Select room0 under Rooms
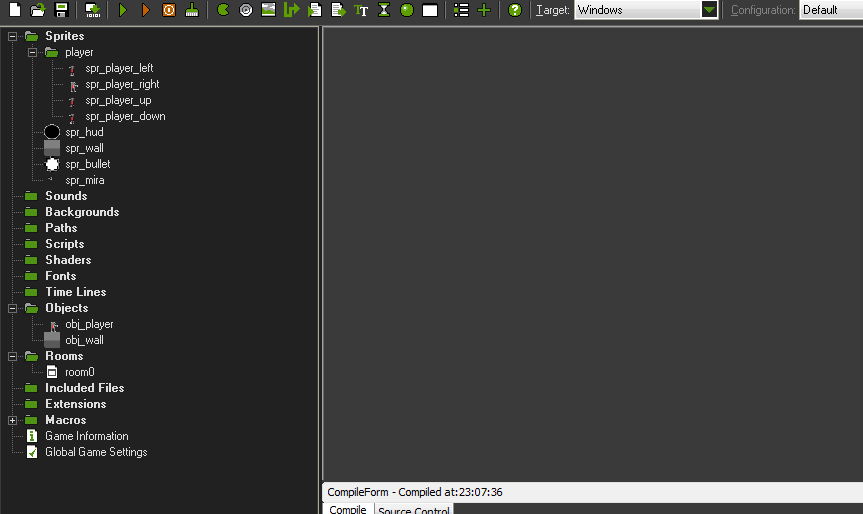Screen dimensions: 863x514 coord(80,373)
